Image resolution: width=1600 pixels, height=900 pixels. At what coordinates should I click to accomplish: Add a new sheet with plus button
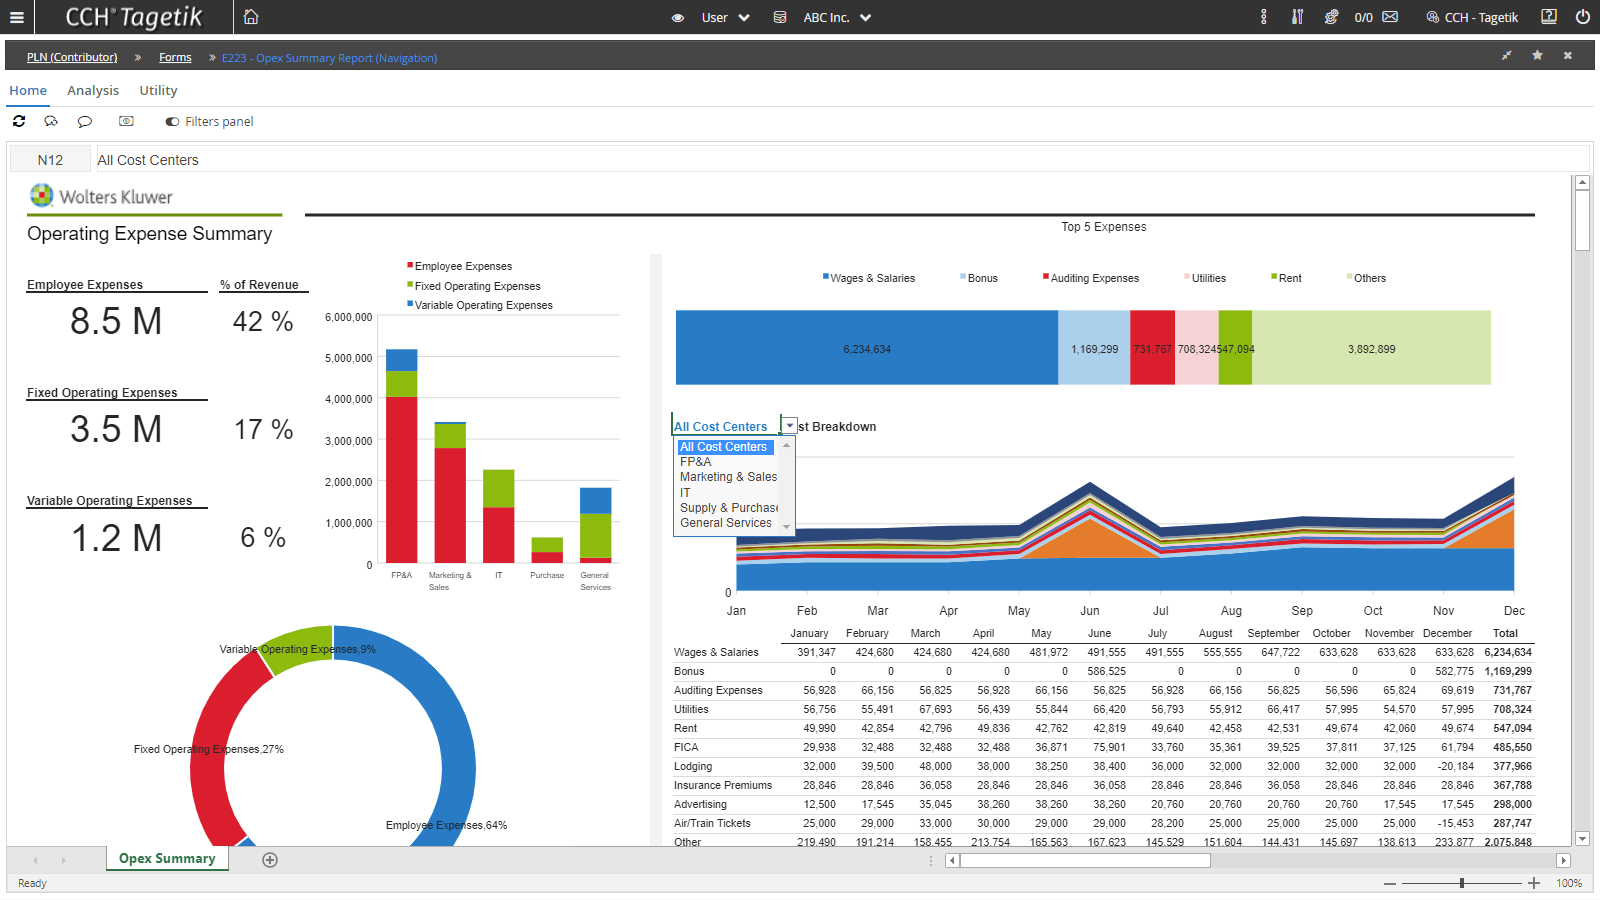pos(270,860)
